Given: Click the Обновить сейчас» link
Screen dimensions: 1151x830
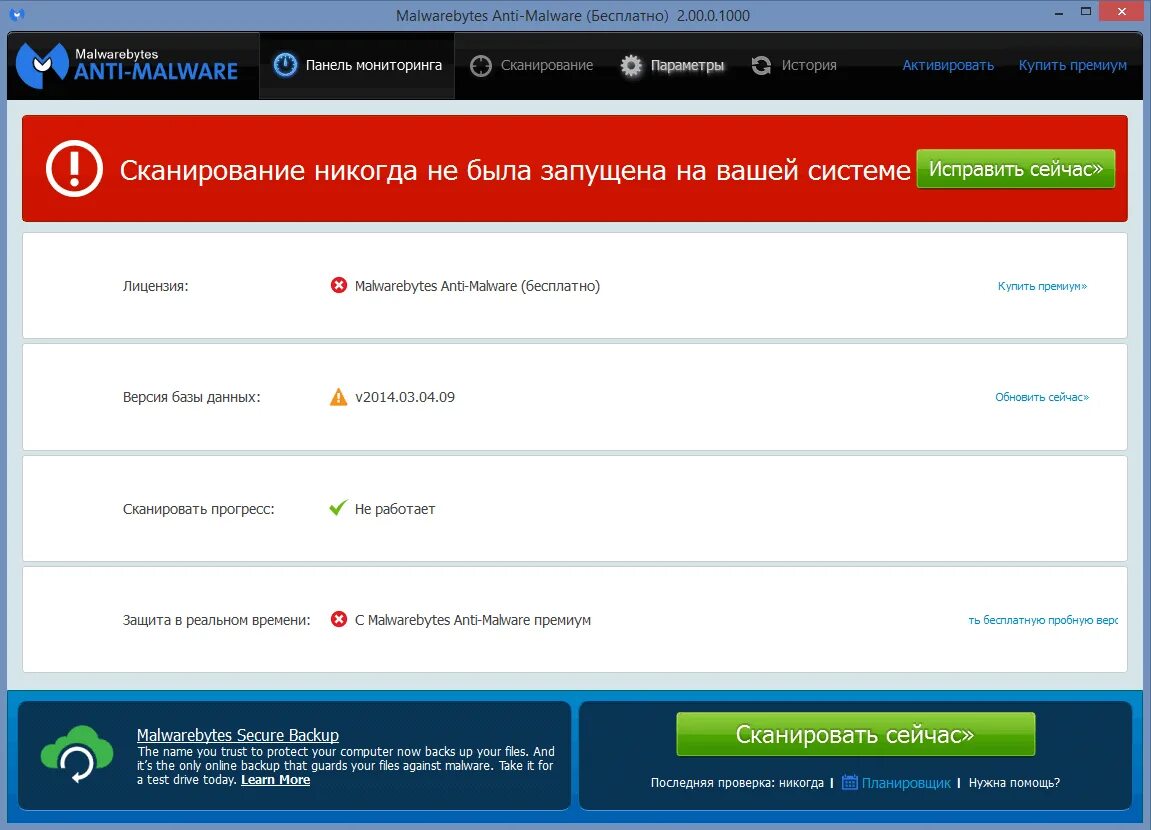Looking at the screenshot, I should tap(1042, 397).
